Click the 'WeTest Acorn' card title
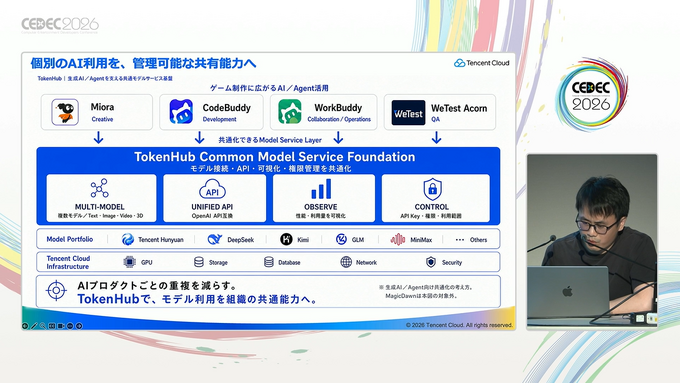This screenshot has height=383, width=680. [459, 108]
